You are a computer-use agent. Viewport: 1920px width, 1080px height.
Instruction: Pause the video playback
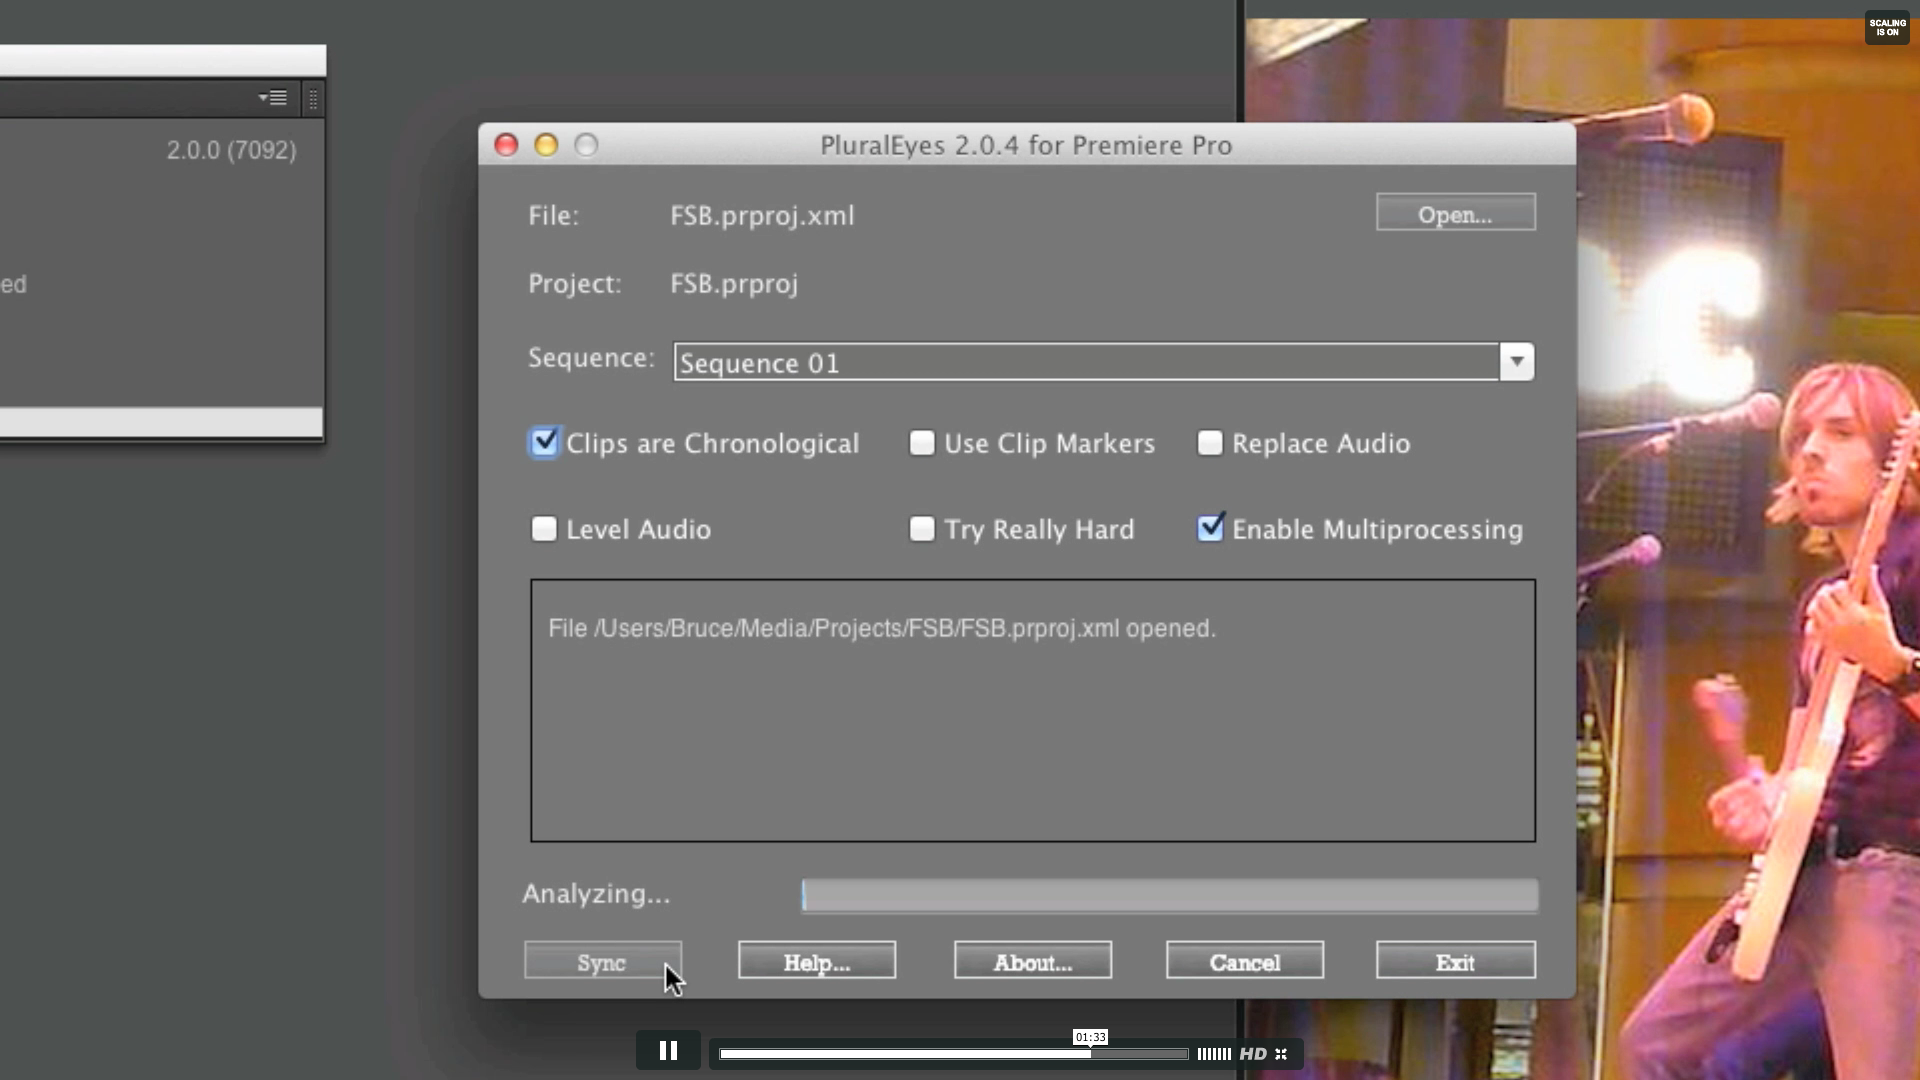[x=668, y=1051]
